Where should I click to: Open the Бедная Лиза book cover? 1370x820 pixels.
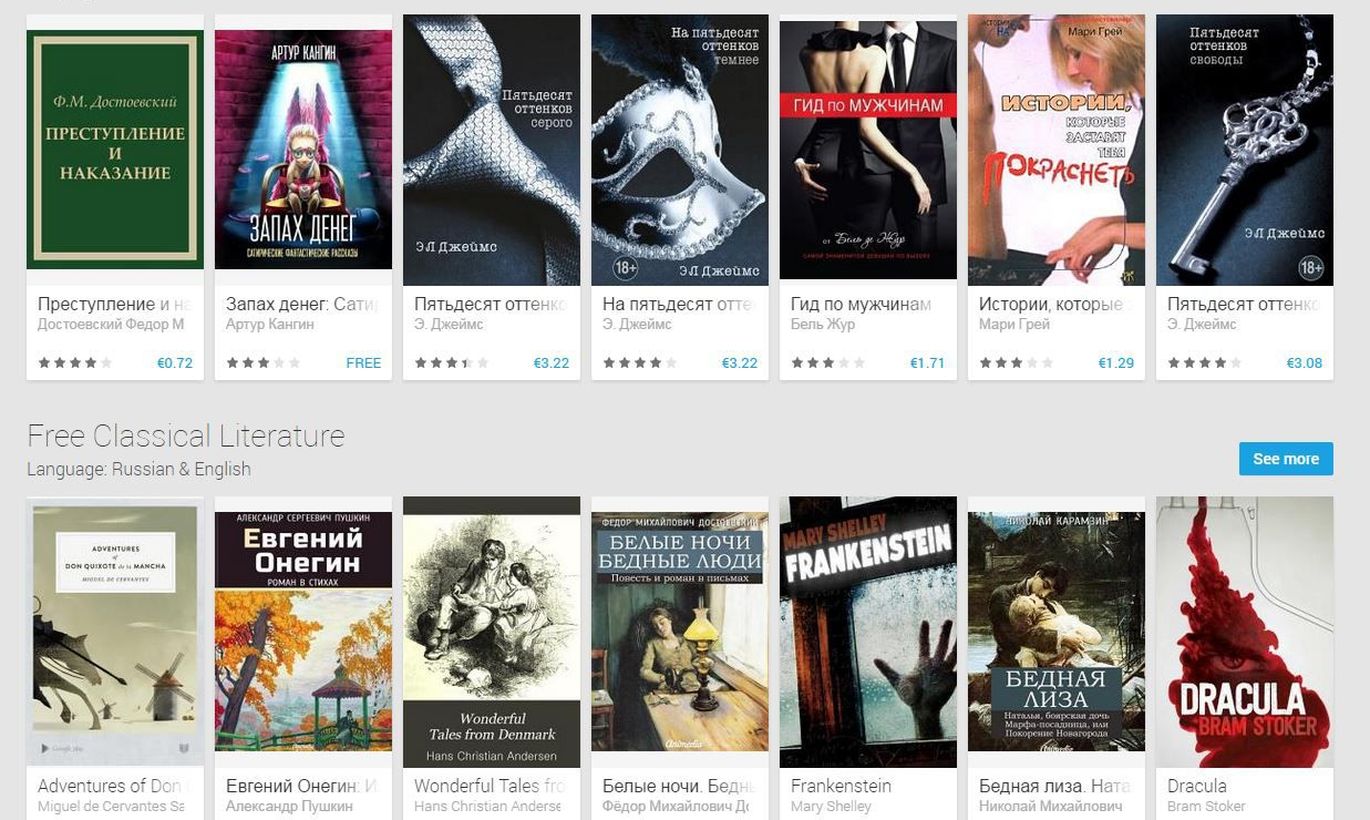coord(1056,624)
